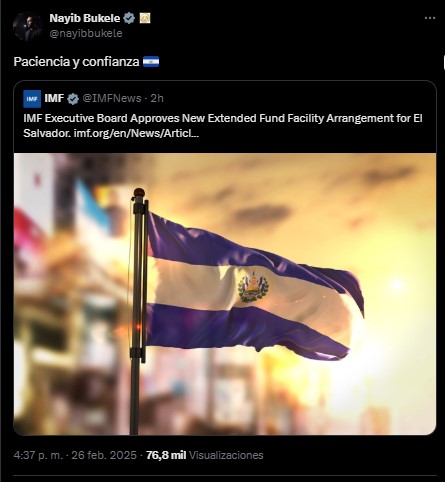Click the government affiliation badge beside Nayib Bukele

[x=145, y=18]
